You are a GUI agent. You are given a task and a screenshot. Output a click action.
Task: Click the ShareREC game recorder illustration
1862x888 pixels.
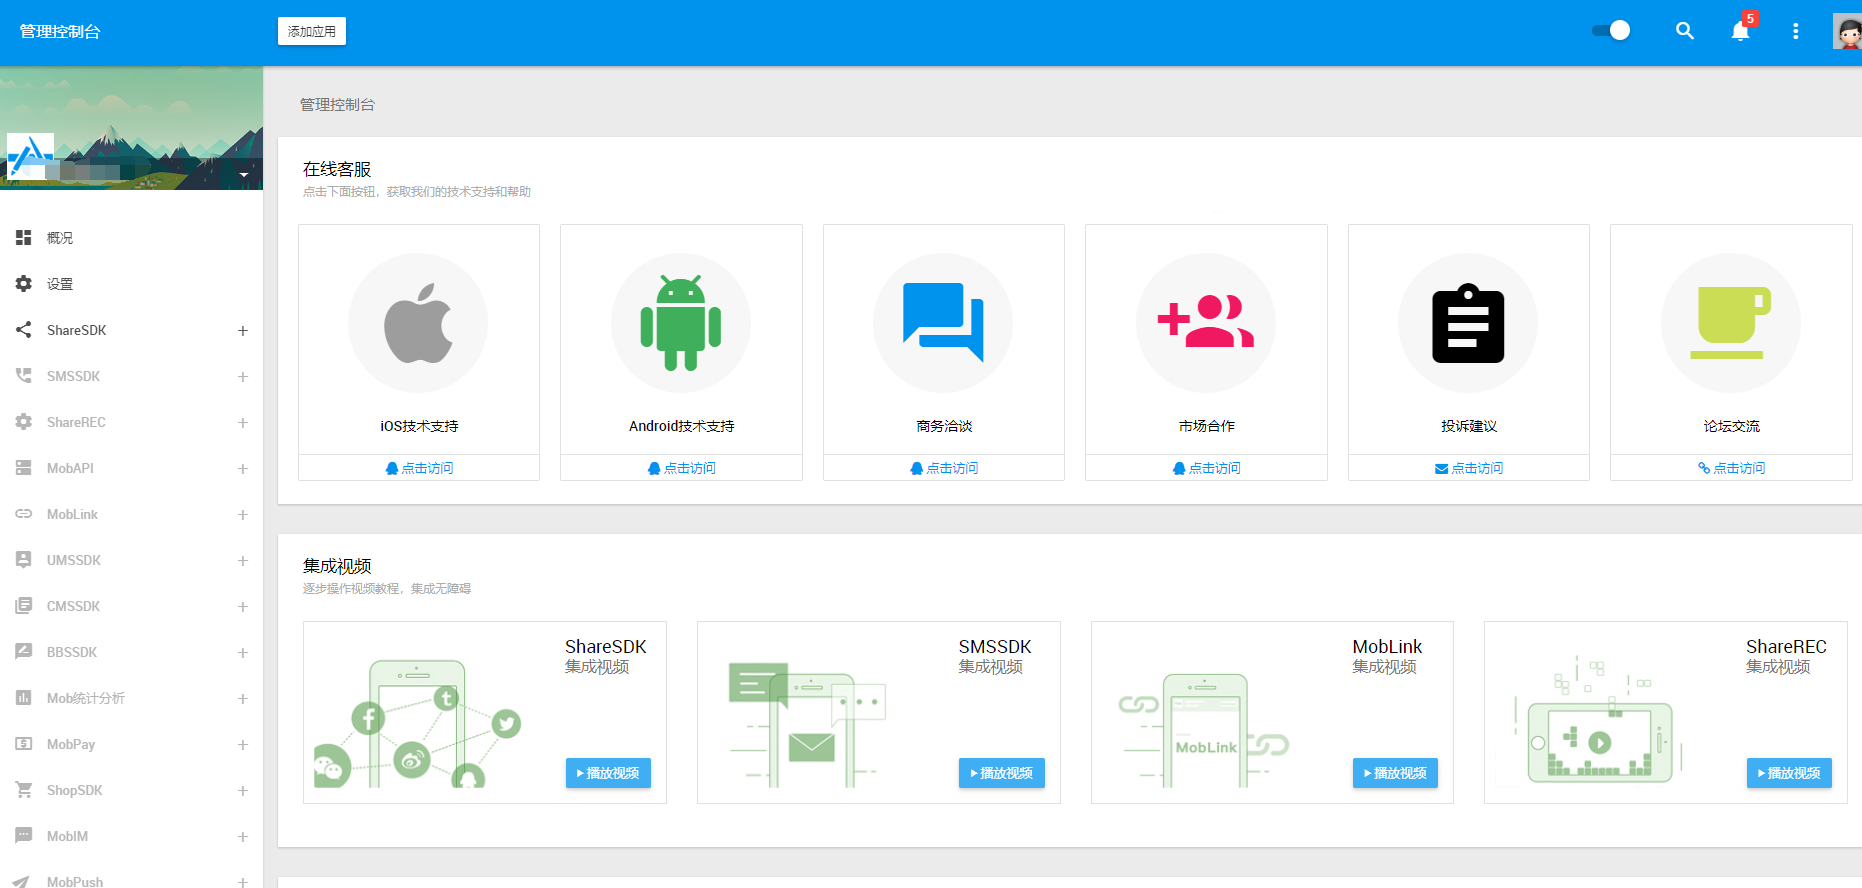click(x=1599, y=720)
